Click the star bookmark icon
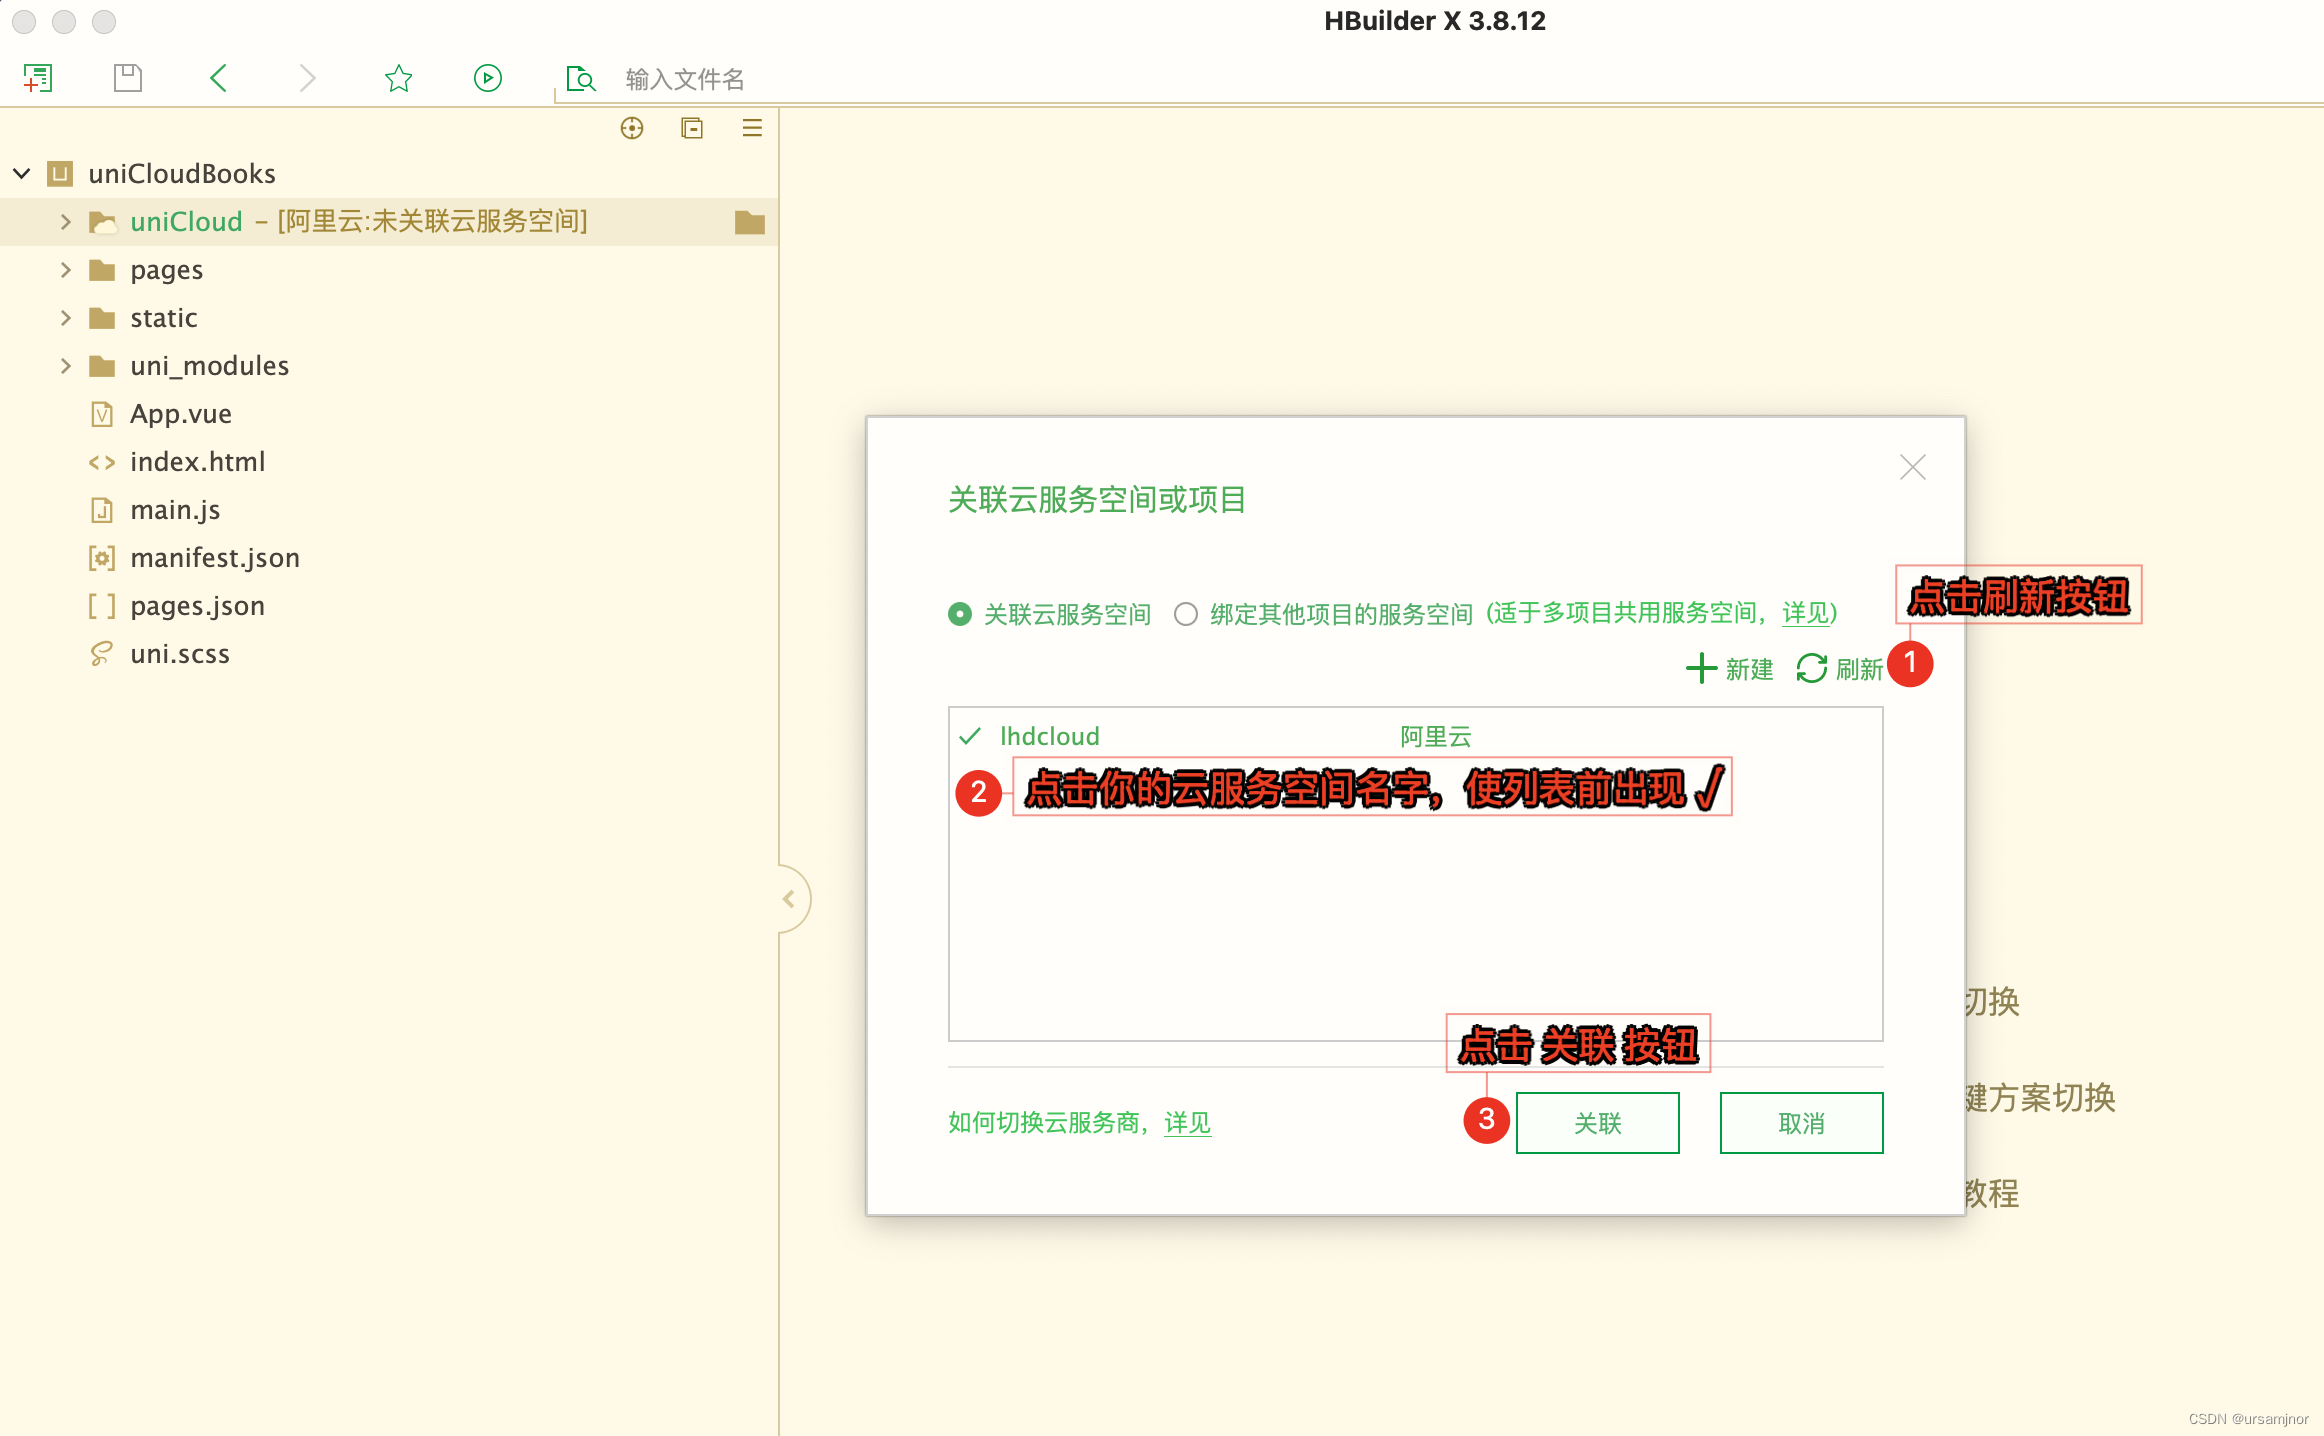Viewport: 2324px width, 1436px height. (x=398, y=78)
